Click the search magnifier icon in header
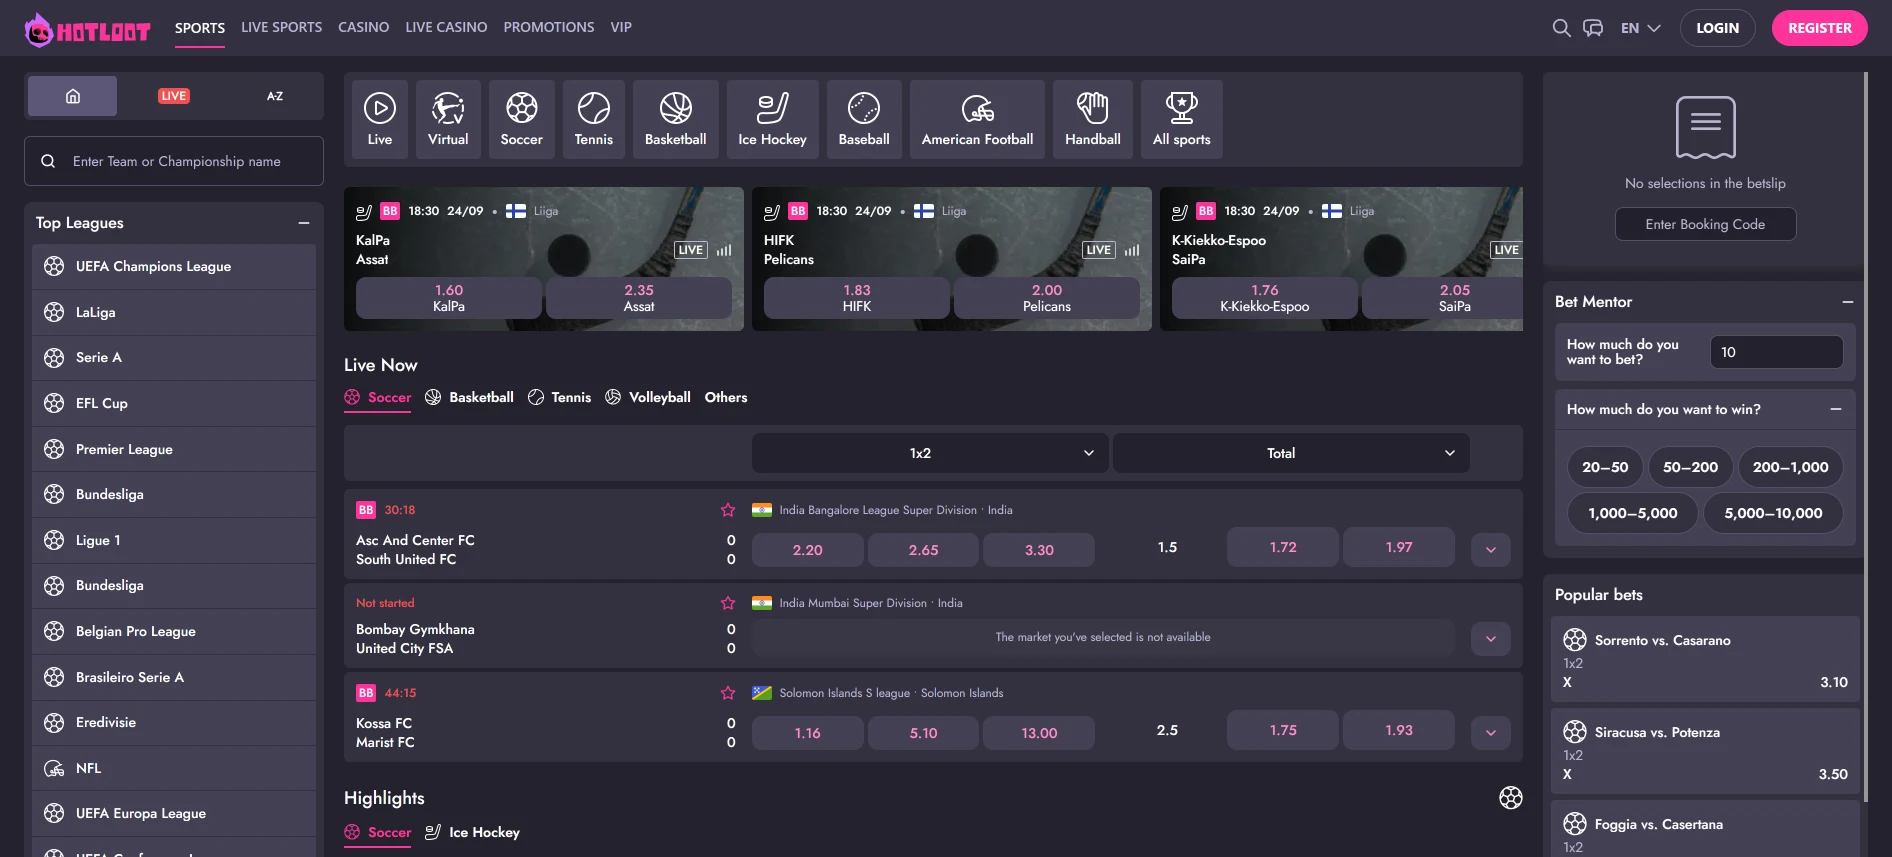 [x=1561, y=28]
